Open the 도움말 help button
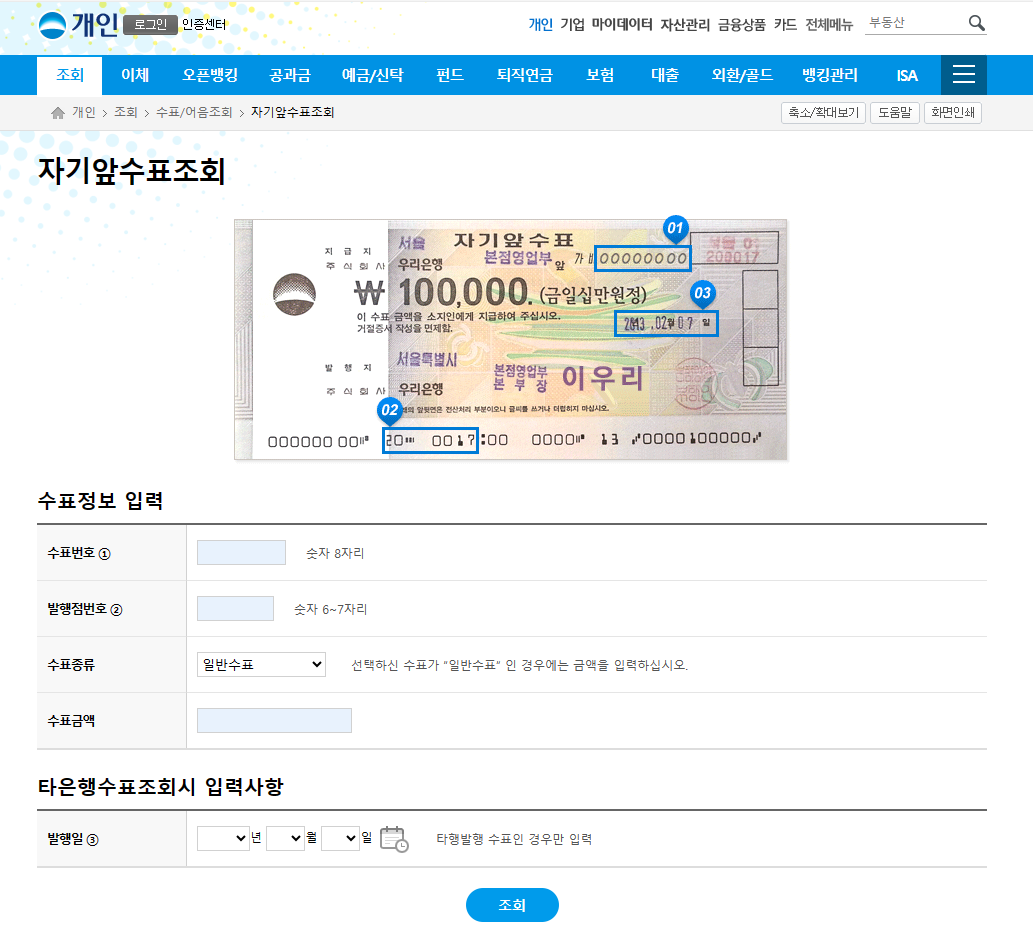This screenshot has width=1033, height=942. (894, 112)
